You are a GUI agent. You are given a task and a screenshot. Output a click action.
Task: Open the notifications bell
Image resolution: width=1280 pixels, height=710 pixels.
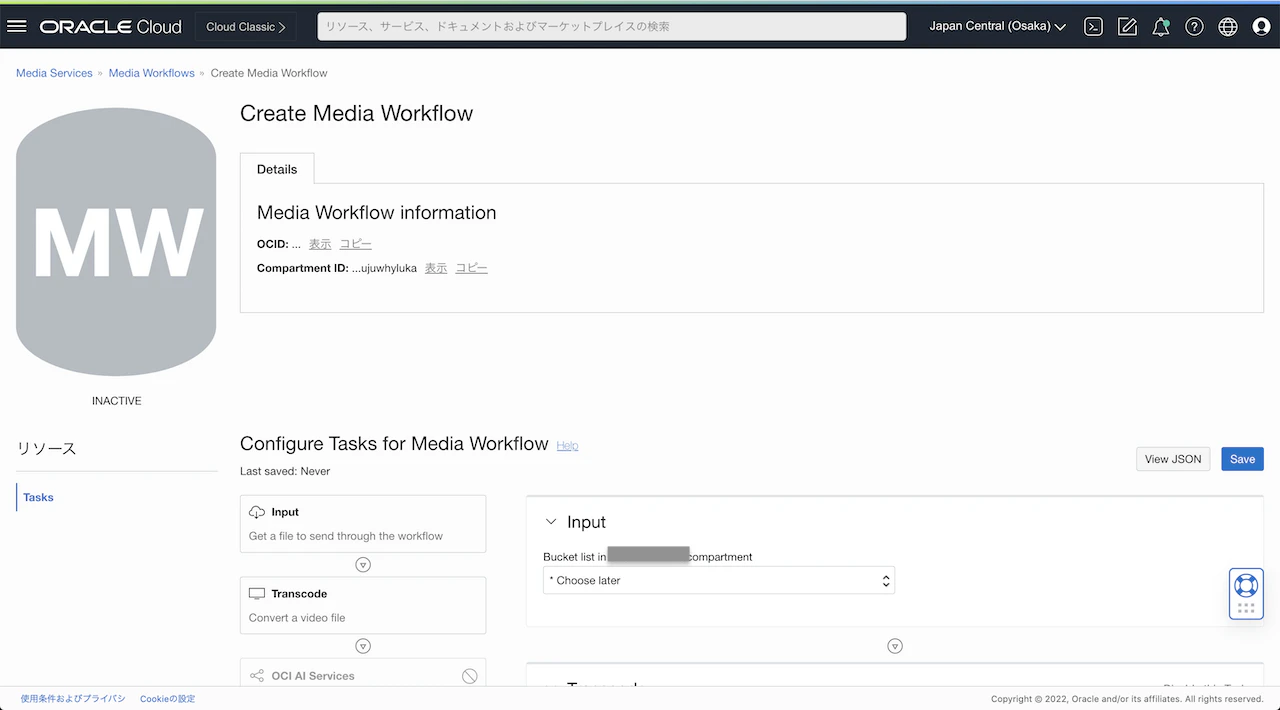pos(1161,27)
